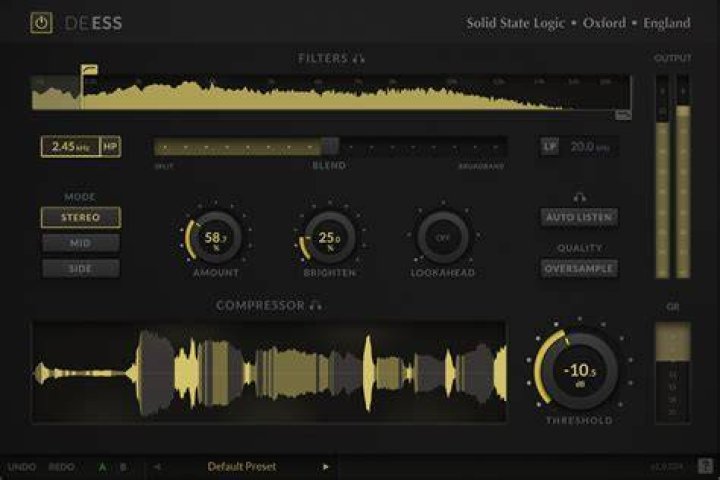Click the LOOKAHEAD knob set to OFF
Image resolution: width=720 pixels, height=480 pixels.
pos(443,237)
